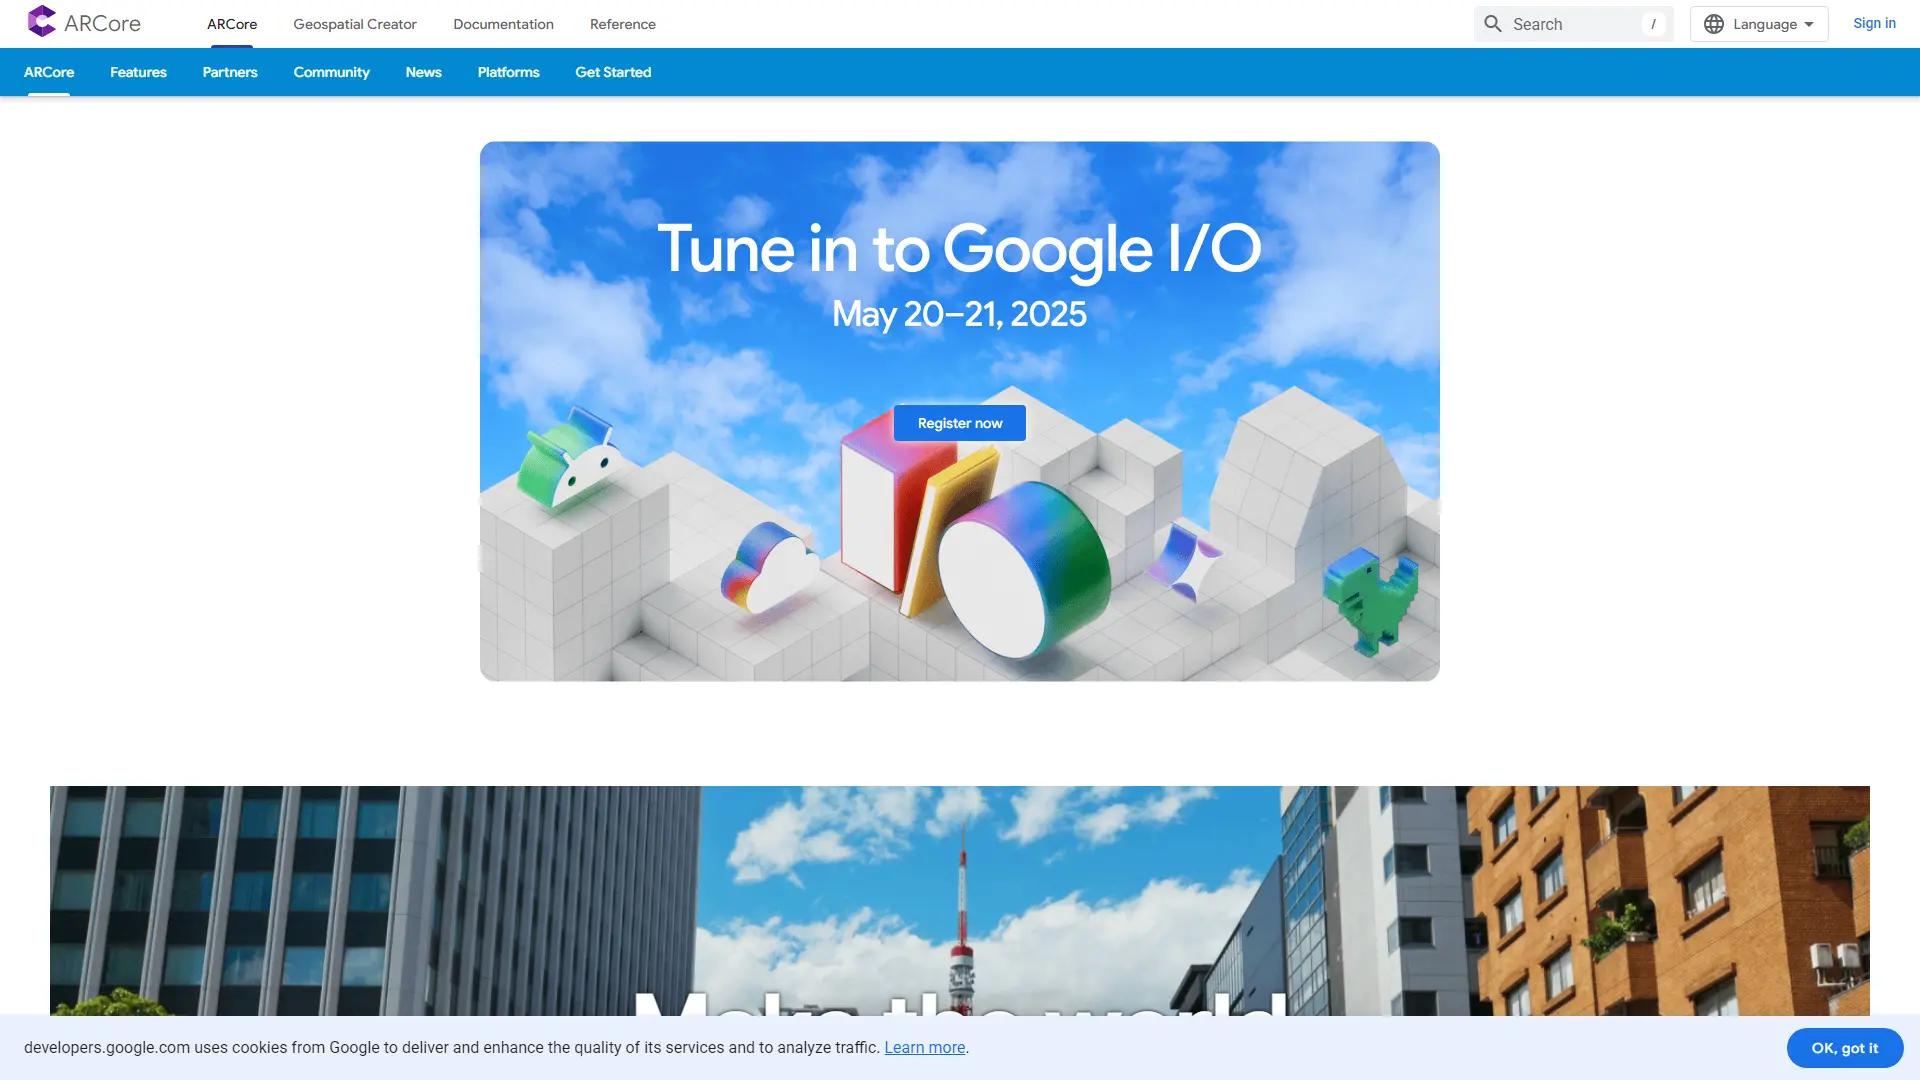
Task: Open the Community section
Action: pos(331,72)
